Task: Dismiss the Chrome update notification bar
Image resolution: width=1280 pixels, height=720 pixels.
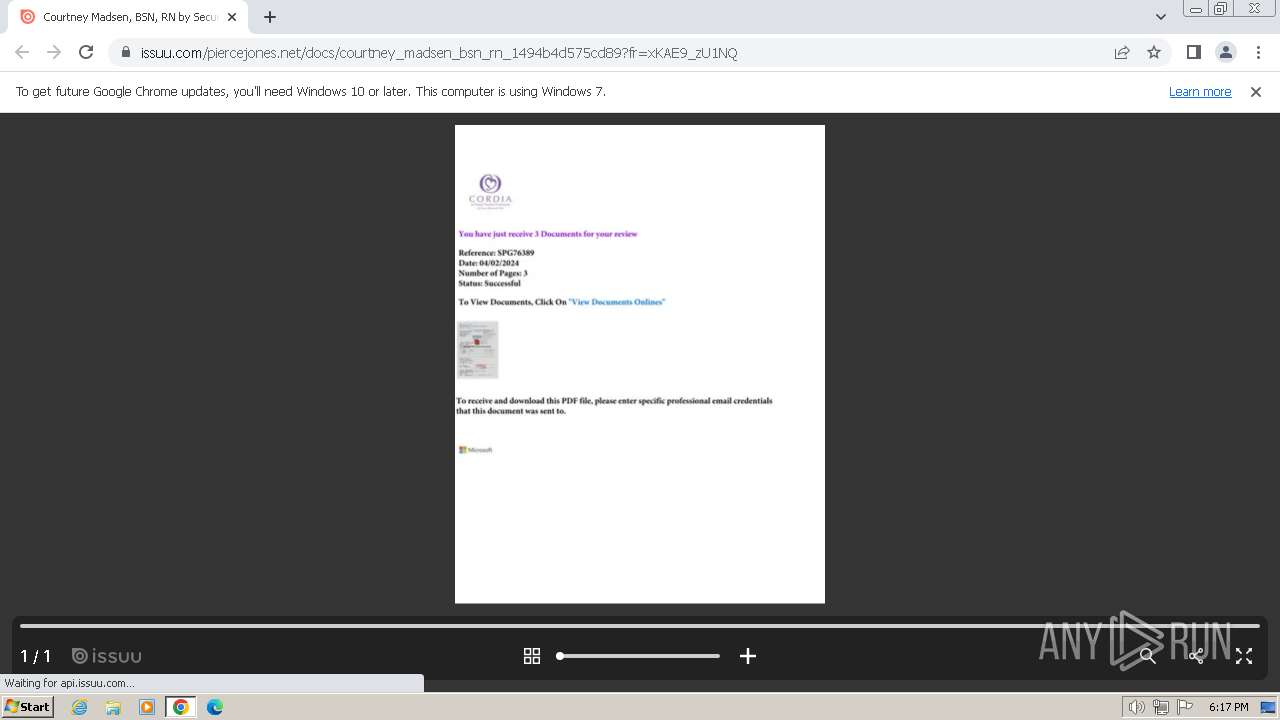Action: (x=1256, y=91)
